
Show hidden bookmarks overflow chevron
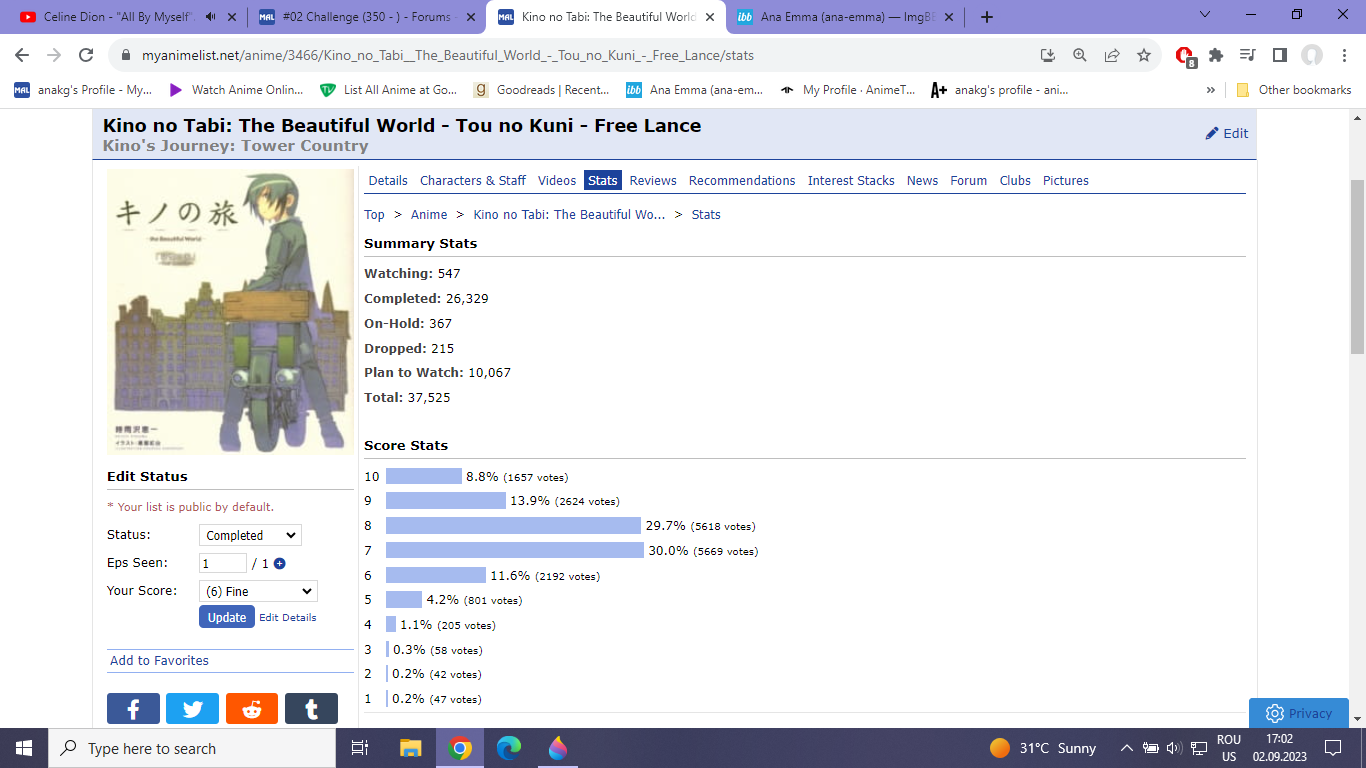pos(1211,90)
